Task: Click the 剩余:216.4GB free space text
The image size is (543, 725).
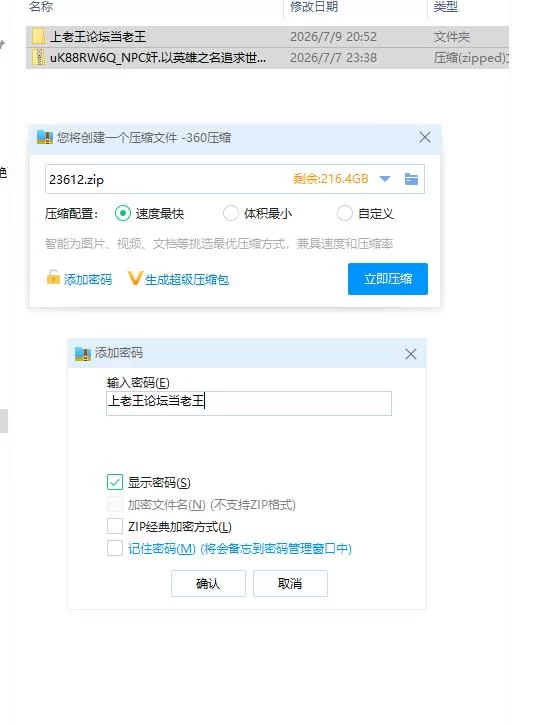Action: [331, 179]
